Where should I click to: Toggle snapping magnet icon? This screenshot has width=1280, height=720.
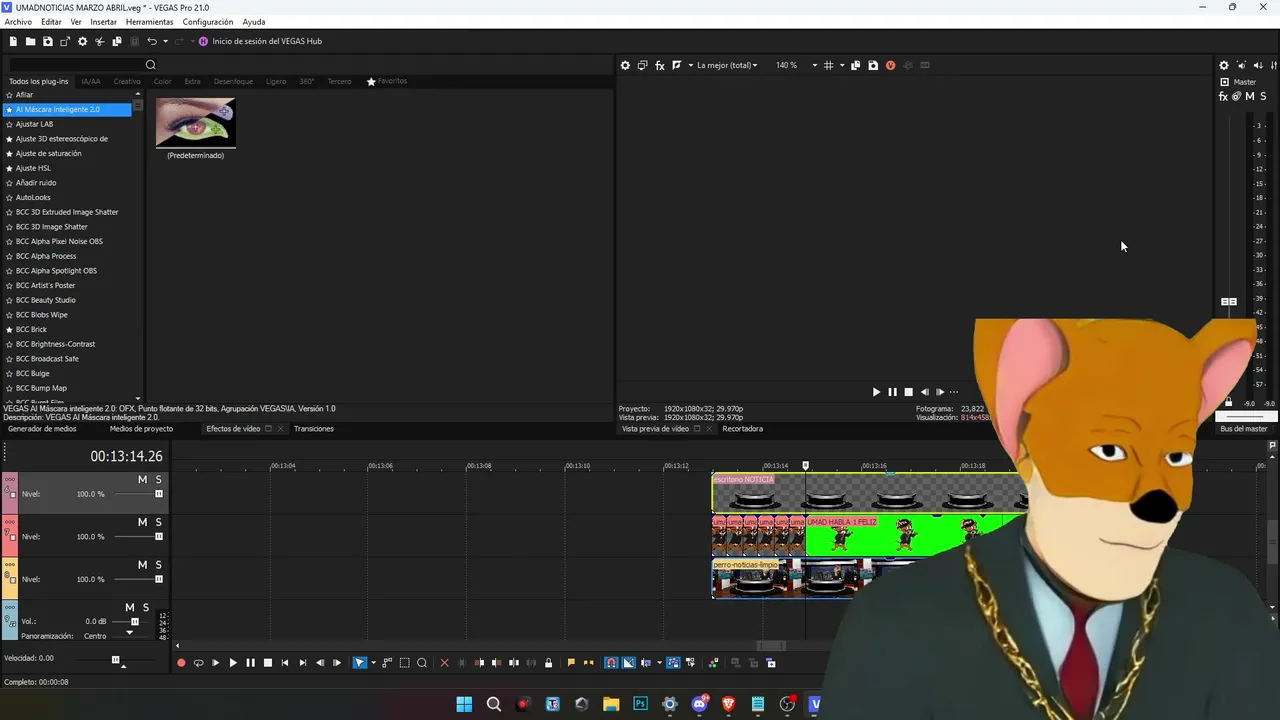tap(611, 663)
